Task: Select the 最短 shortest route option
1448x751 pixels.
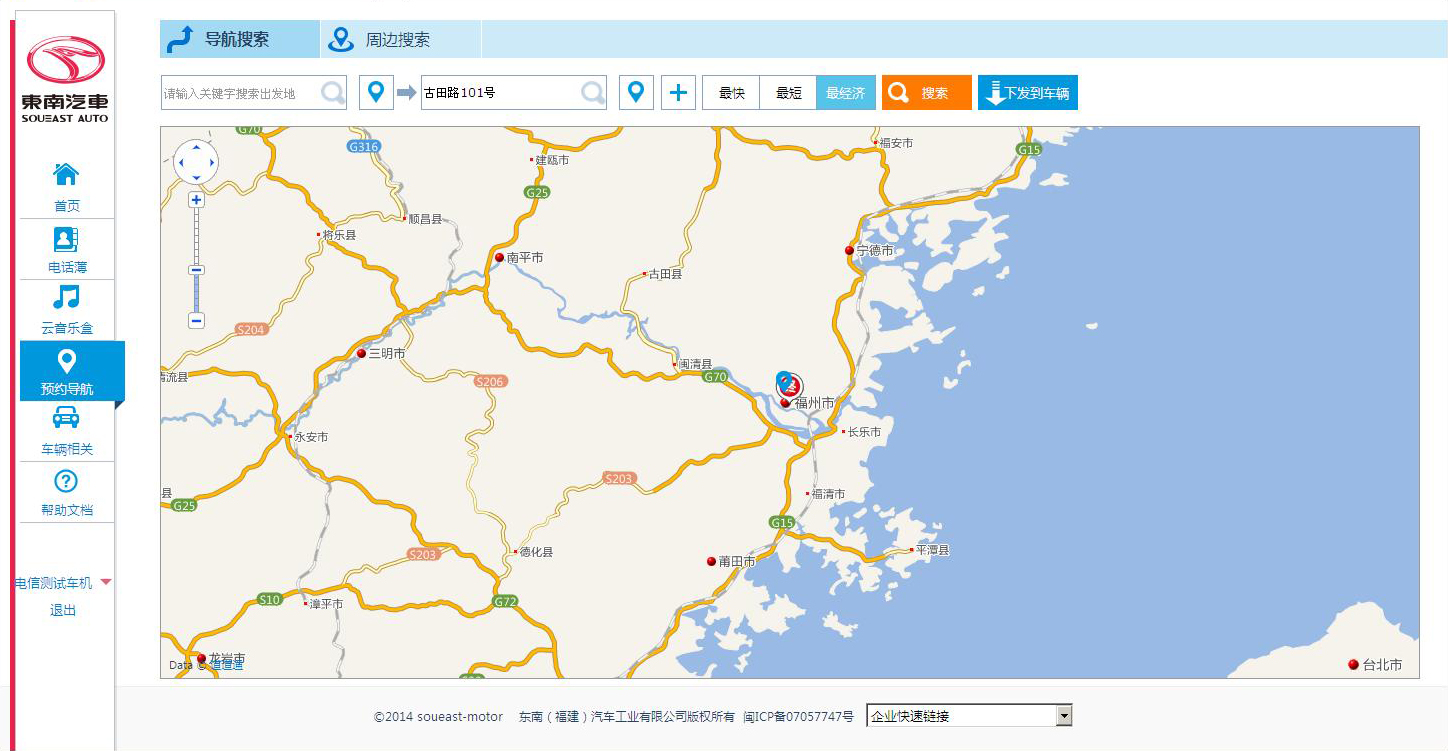Action: (788, 93)
